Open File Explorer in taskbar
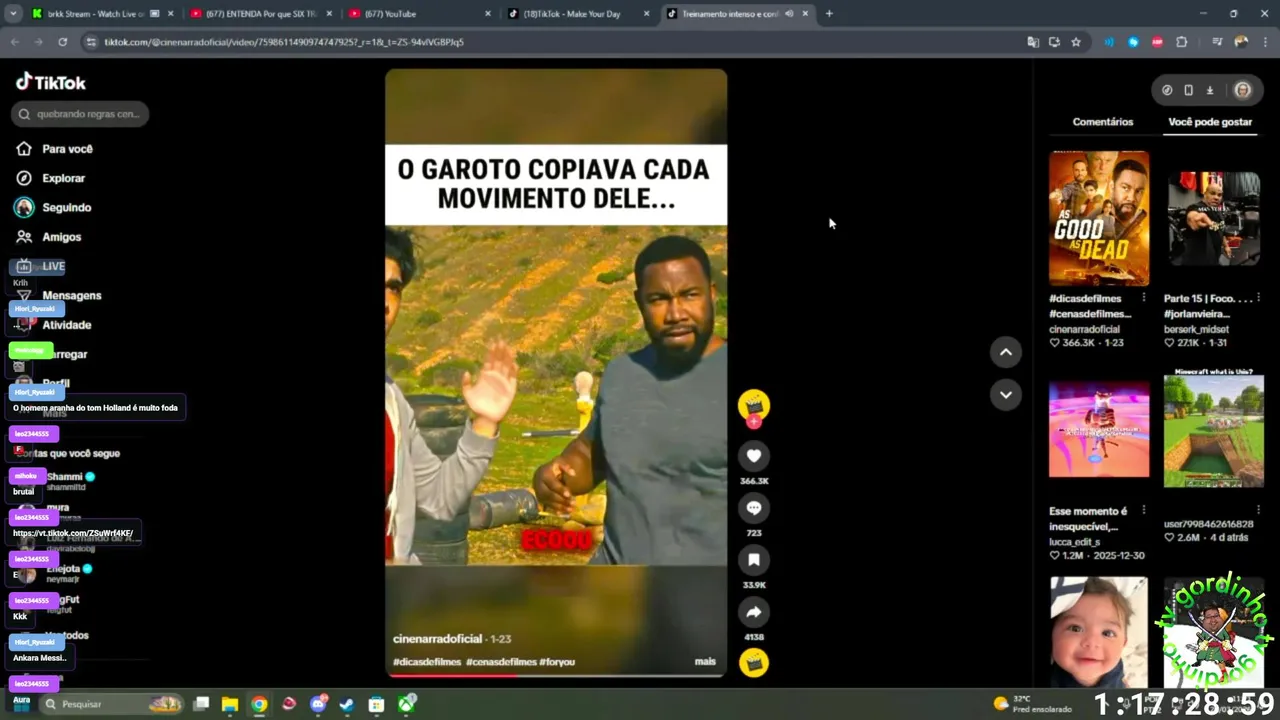Viewport: 1280px width, 720px height. 230,704
